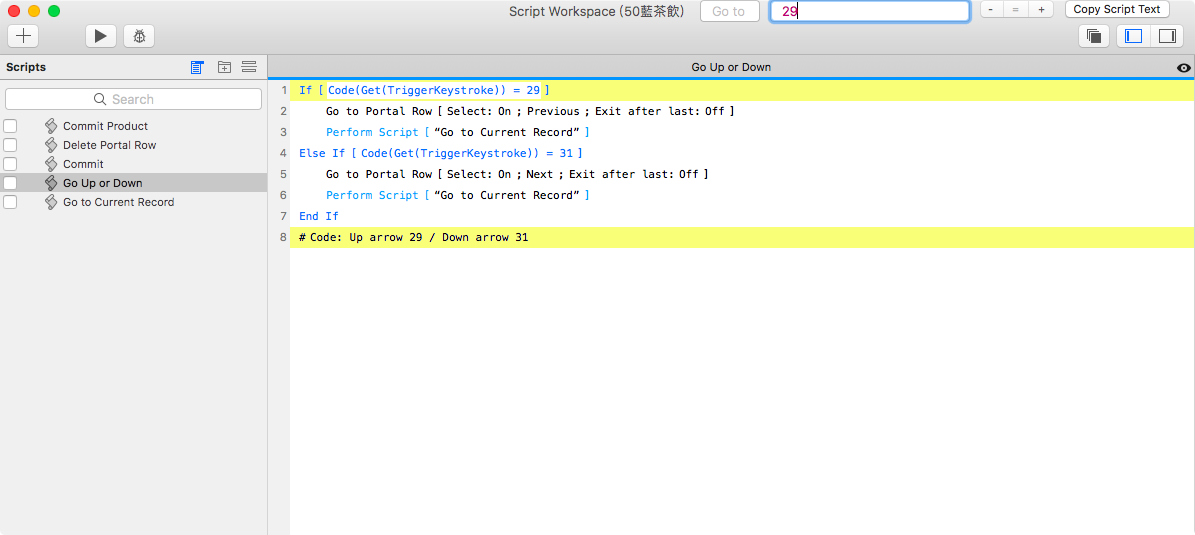Toggle the right steps pane button
The width and height of the screenshot is (1195, 535).
(x=1166, y=36)
